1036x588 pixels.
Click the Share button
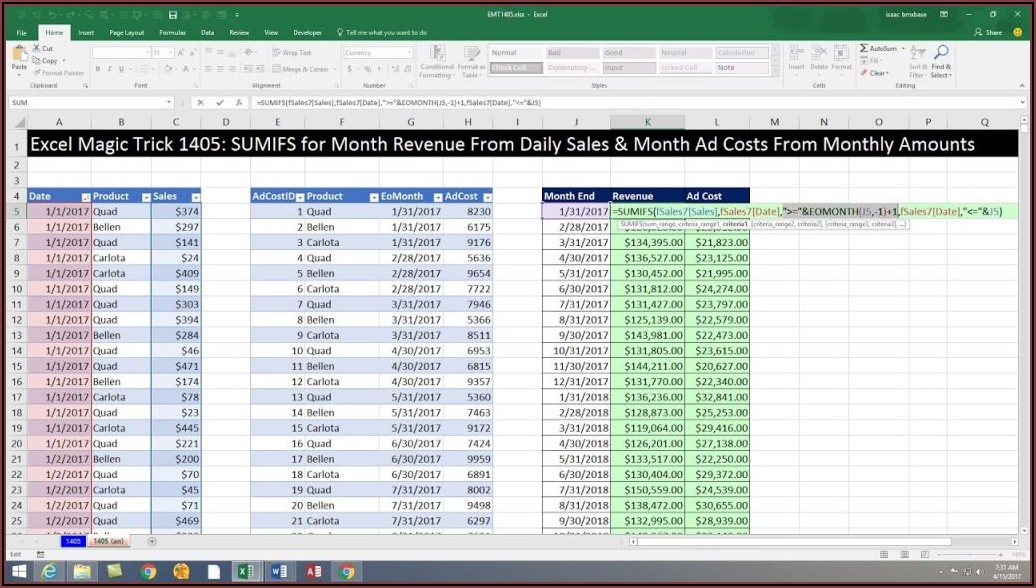pyautogui.click(x=989, y=32)
